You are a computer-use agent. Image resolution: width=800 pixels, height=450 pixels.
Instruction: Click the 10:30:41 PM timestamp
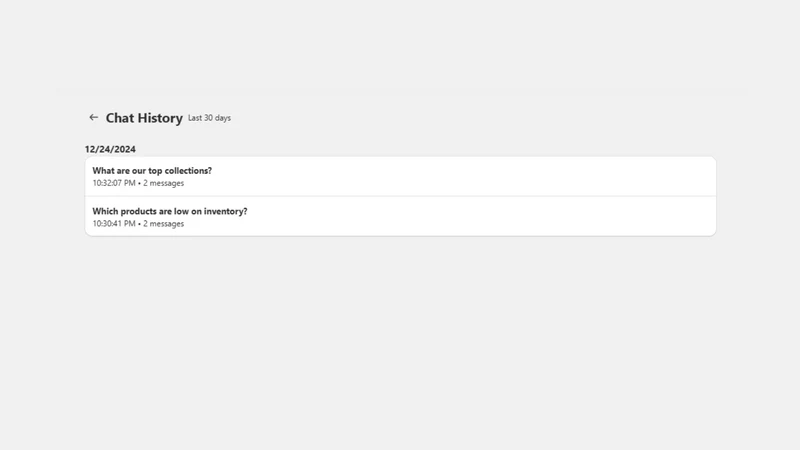[x=114, y=223]
